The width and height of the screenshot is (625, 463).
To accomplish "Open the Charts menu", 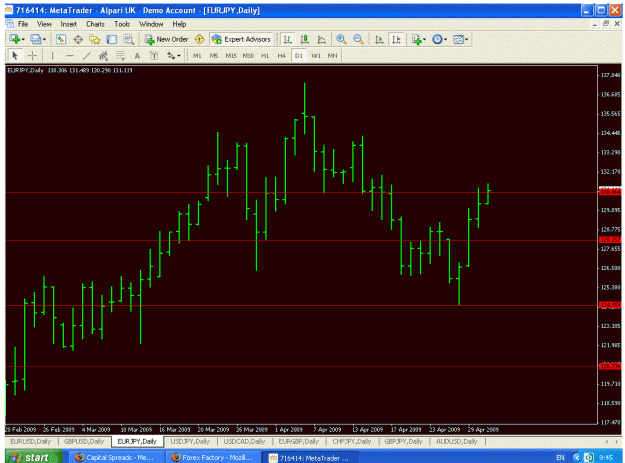I will [x=95, y=24].
